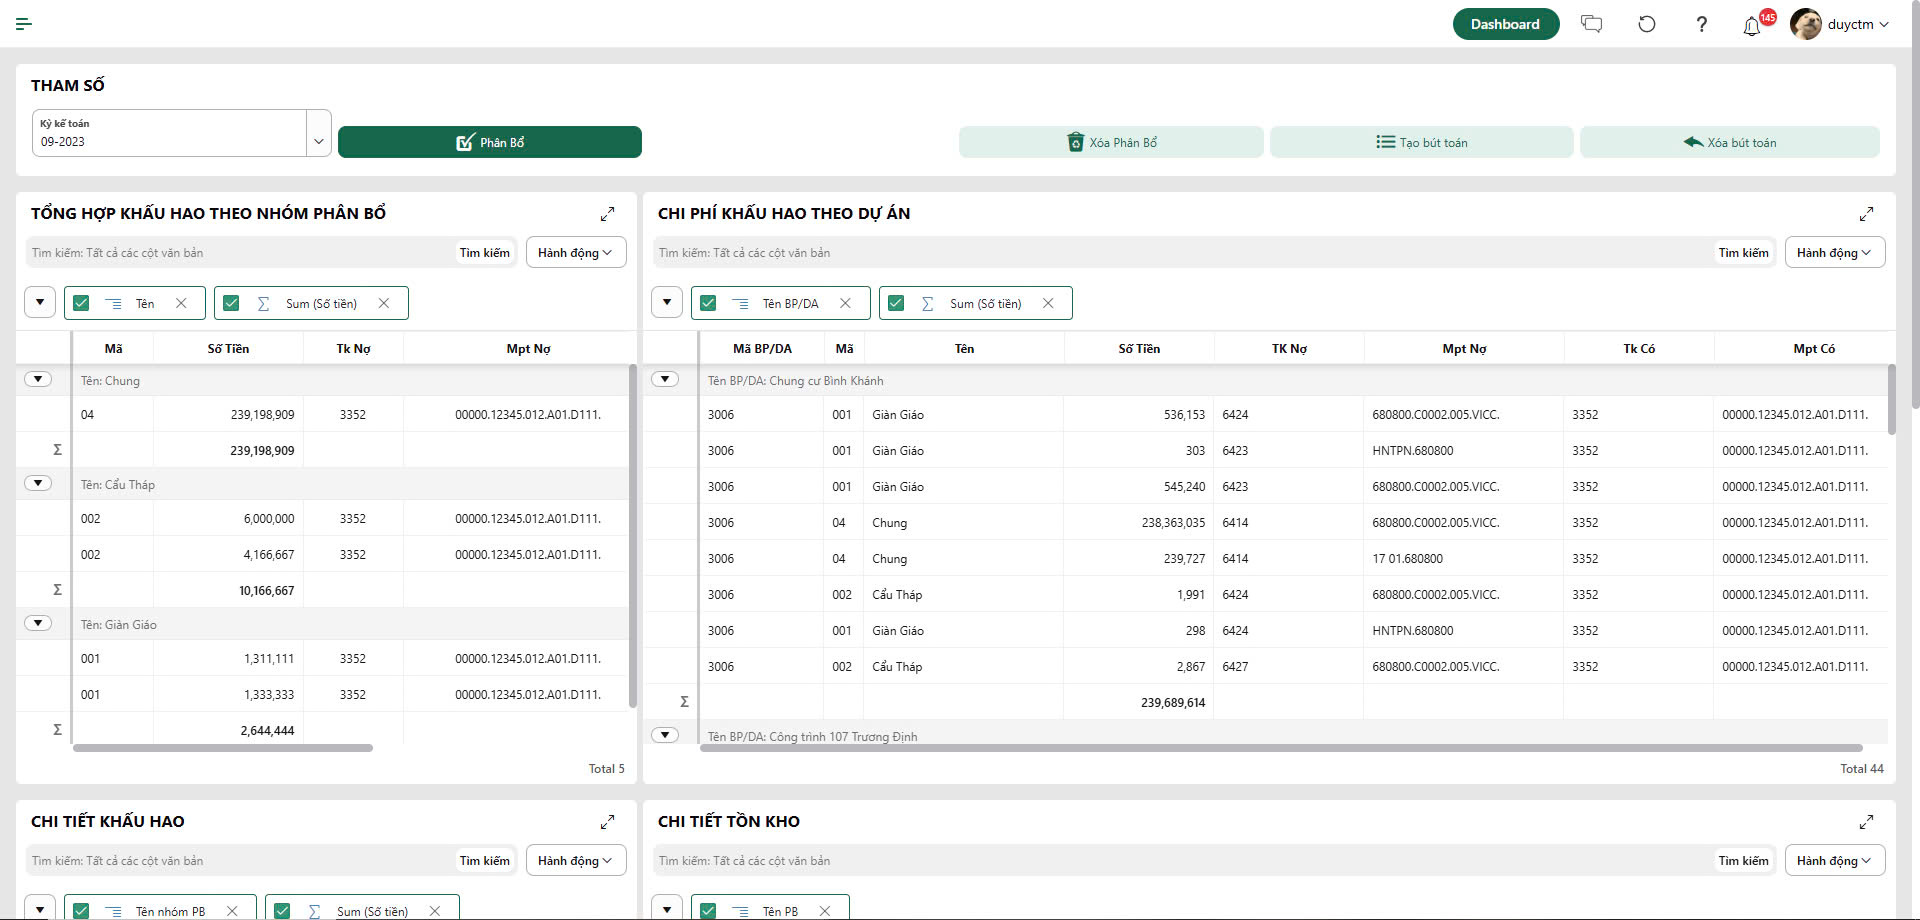This screenshot has width=1920, height=920.
Task: Toggle Sum (Số tiền) checkbox in Chi tiết khấu hao
Action: [x=282, y=911]
